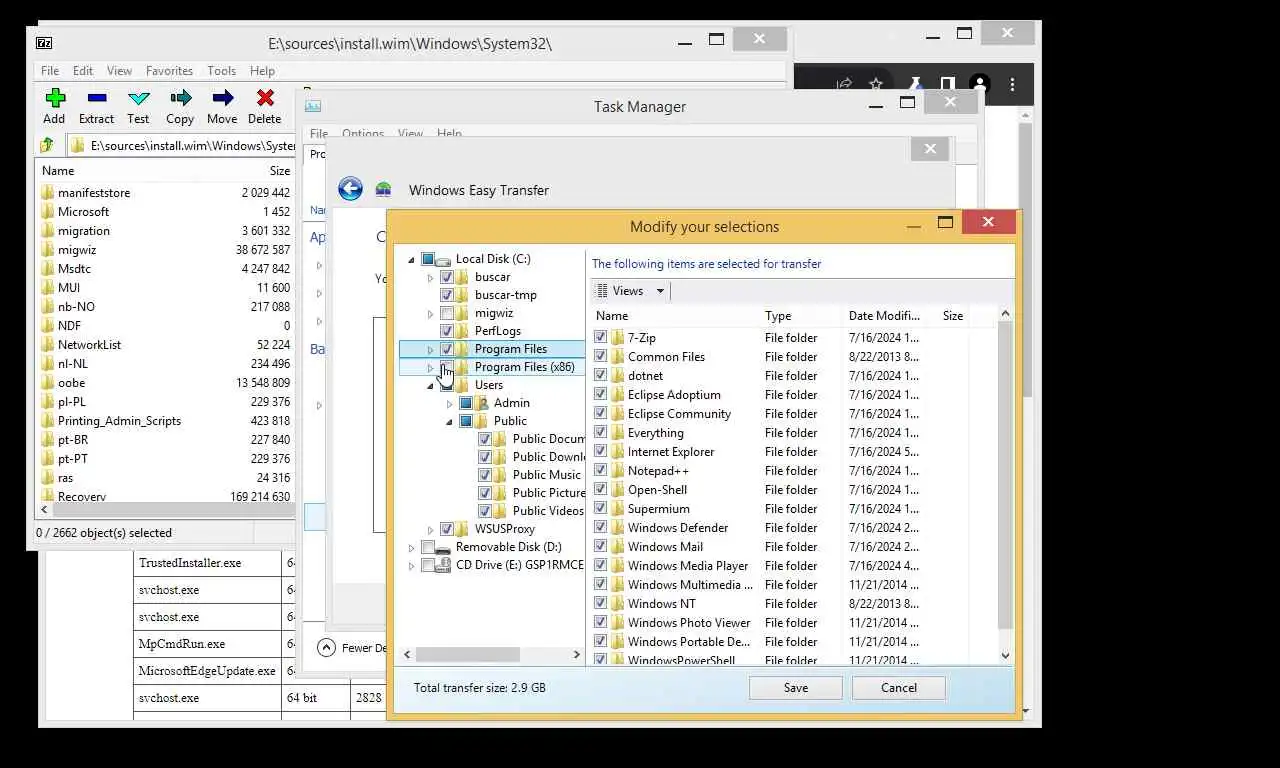Expand the buscar folder node
Image resolution: width=1280 pixels, height=768 pixels.
click(x=431, y=277)
